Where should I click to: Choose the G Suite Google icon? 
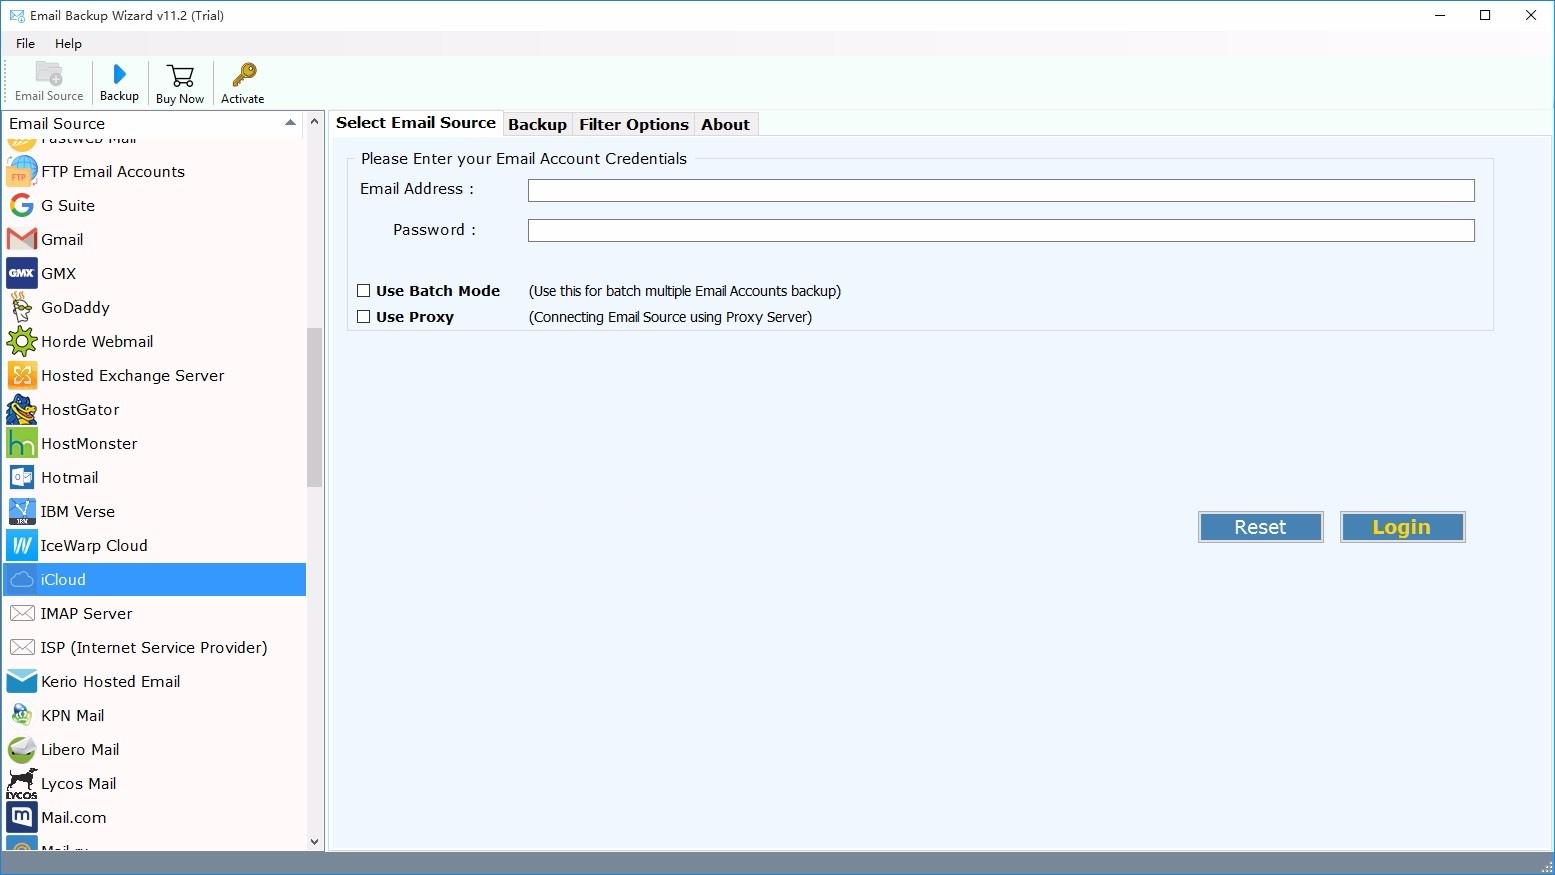pos(22,206)
